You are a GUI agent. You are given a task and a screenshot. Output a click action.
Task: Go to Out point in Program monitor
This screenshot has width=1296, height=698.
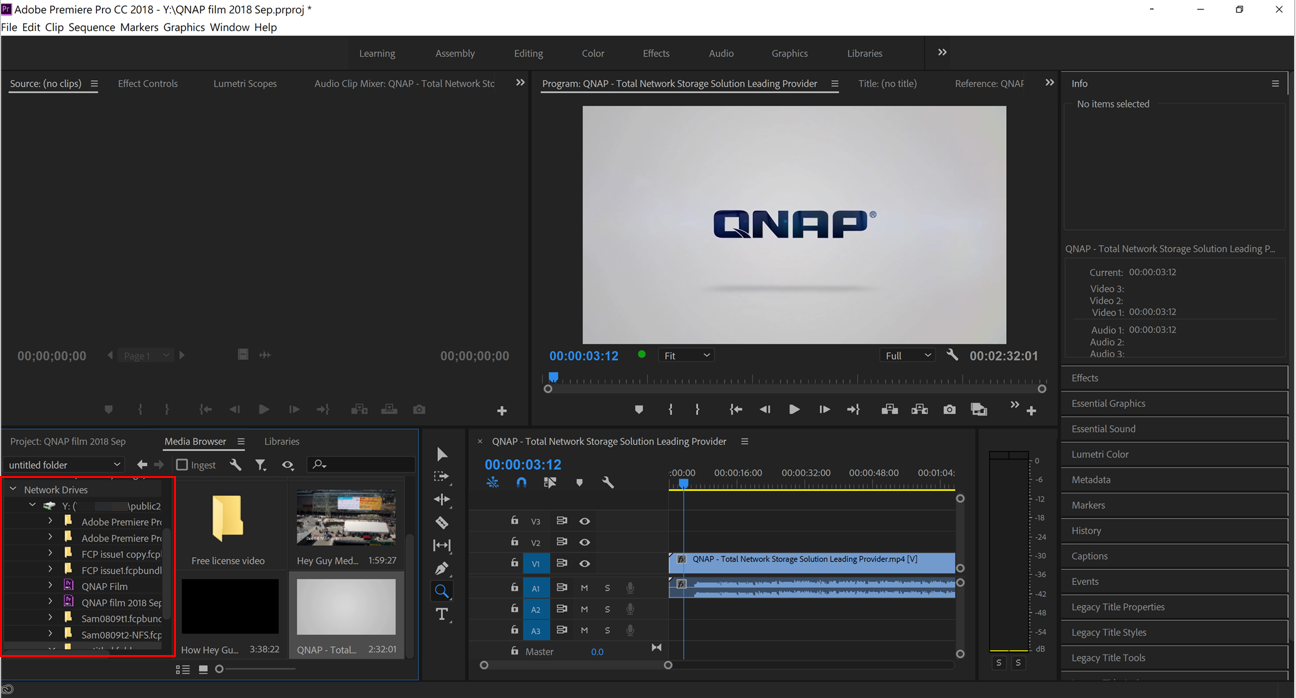tap(853, 409)
